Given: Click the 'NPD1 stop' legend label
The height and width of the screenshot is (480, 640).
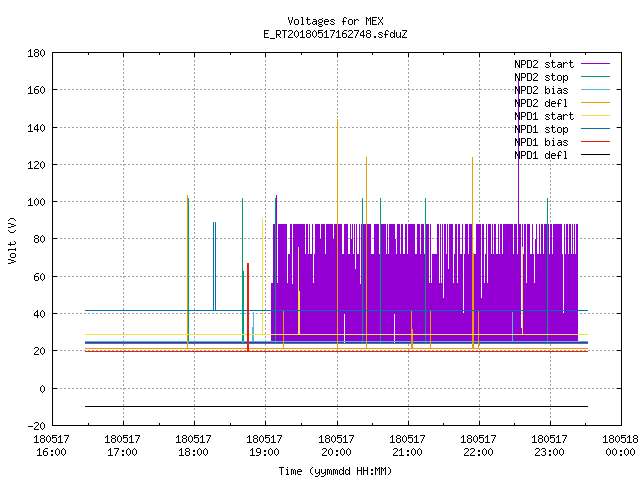Looking at the screenshot, I should point(541,129).
